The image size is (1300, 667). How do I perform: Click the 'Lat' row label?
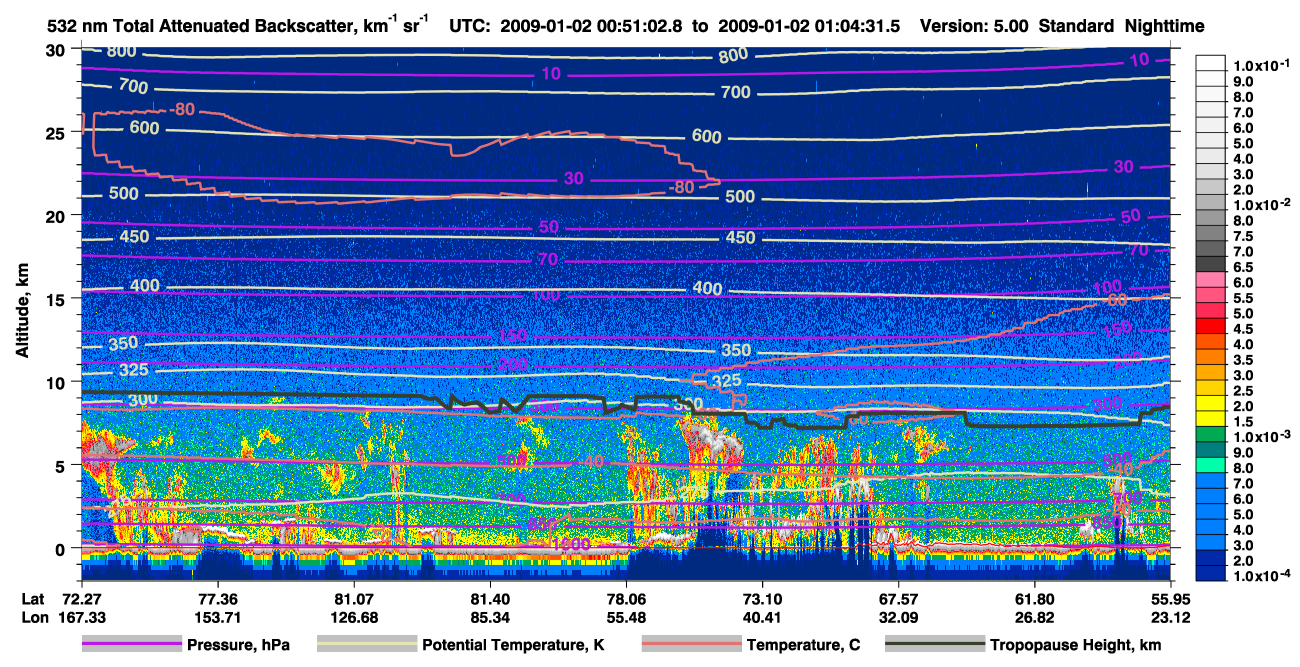pos(33,598)
